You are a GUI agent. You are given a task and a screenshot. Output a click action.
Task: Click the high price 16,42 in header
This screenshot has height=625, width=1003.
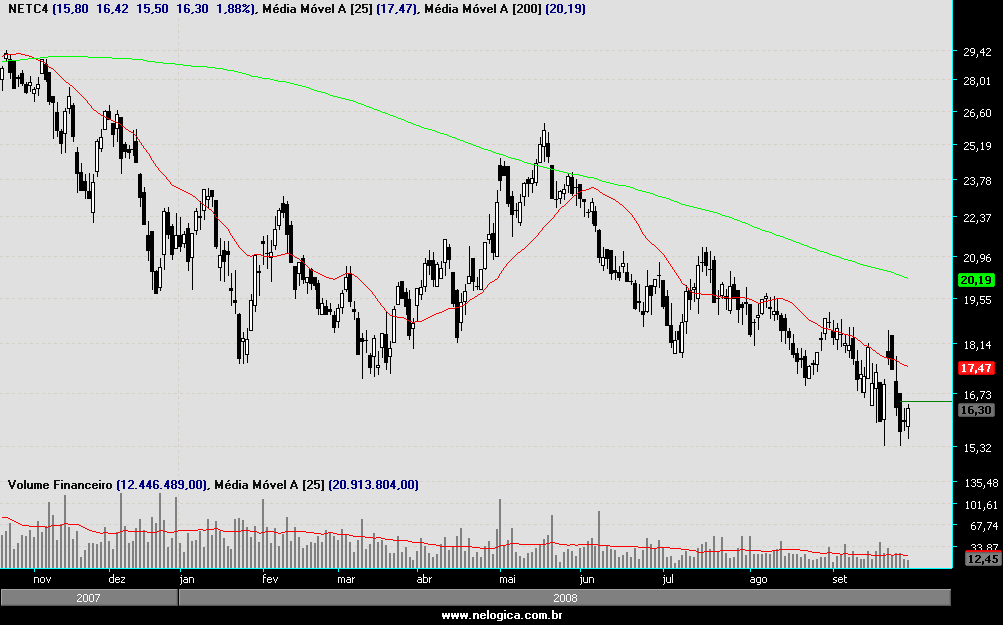112,9
